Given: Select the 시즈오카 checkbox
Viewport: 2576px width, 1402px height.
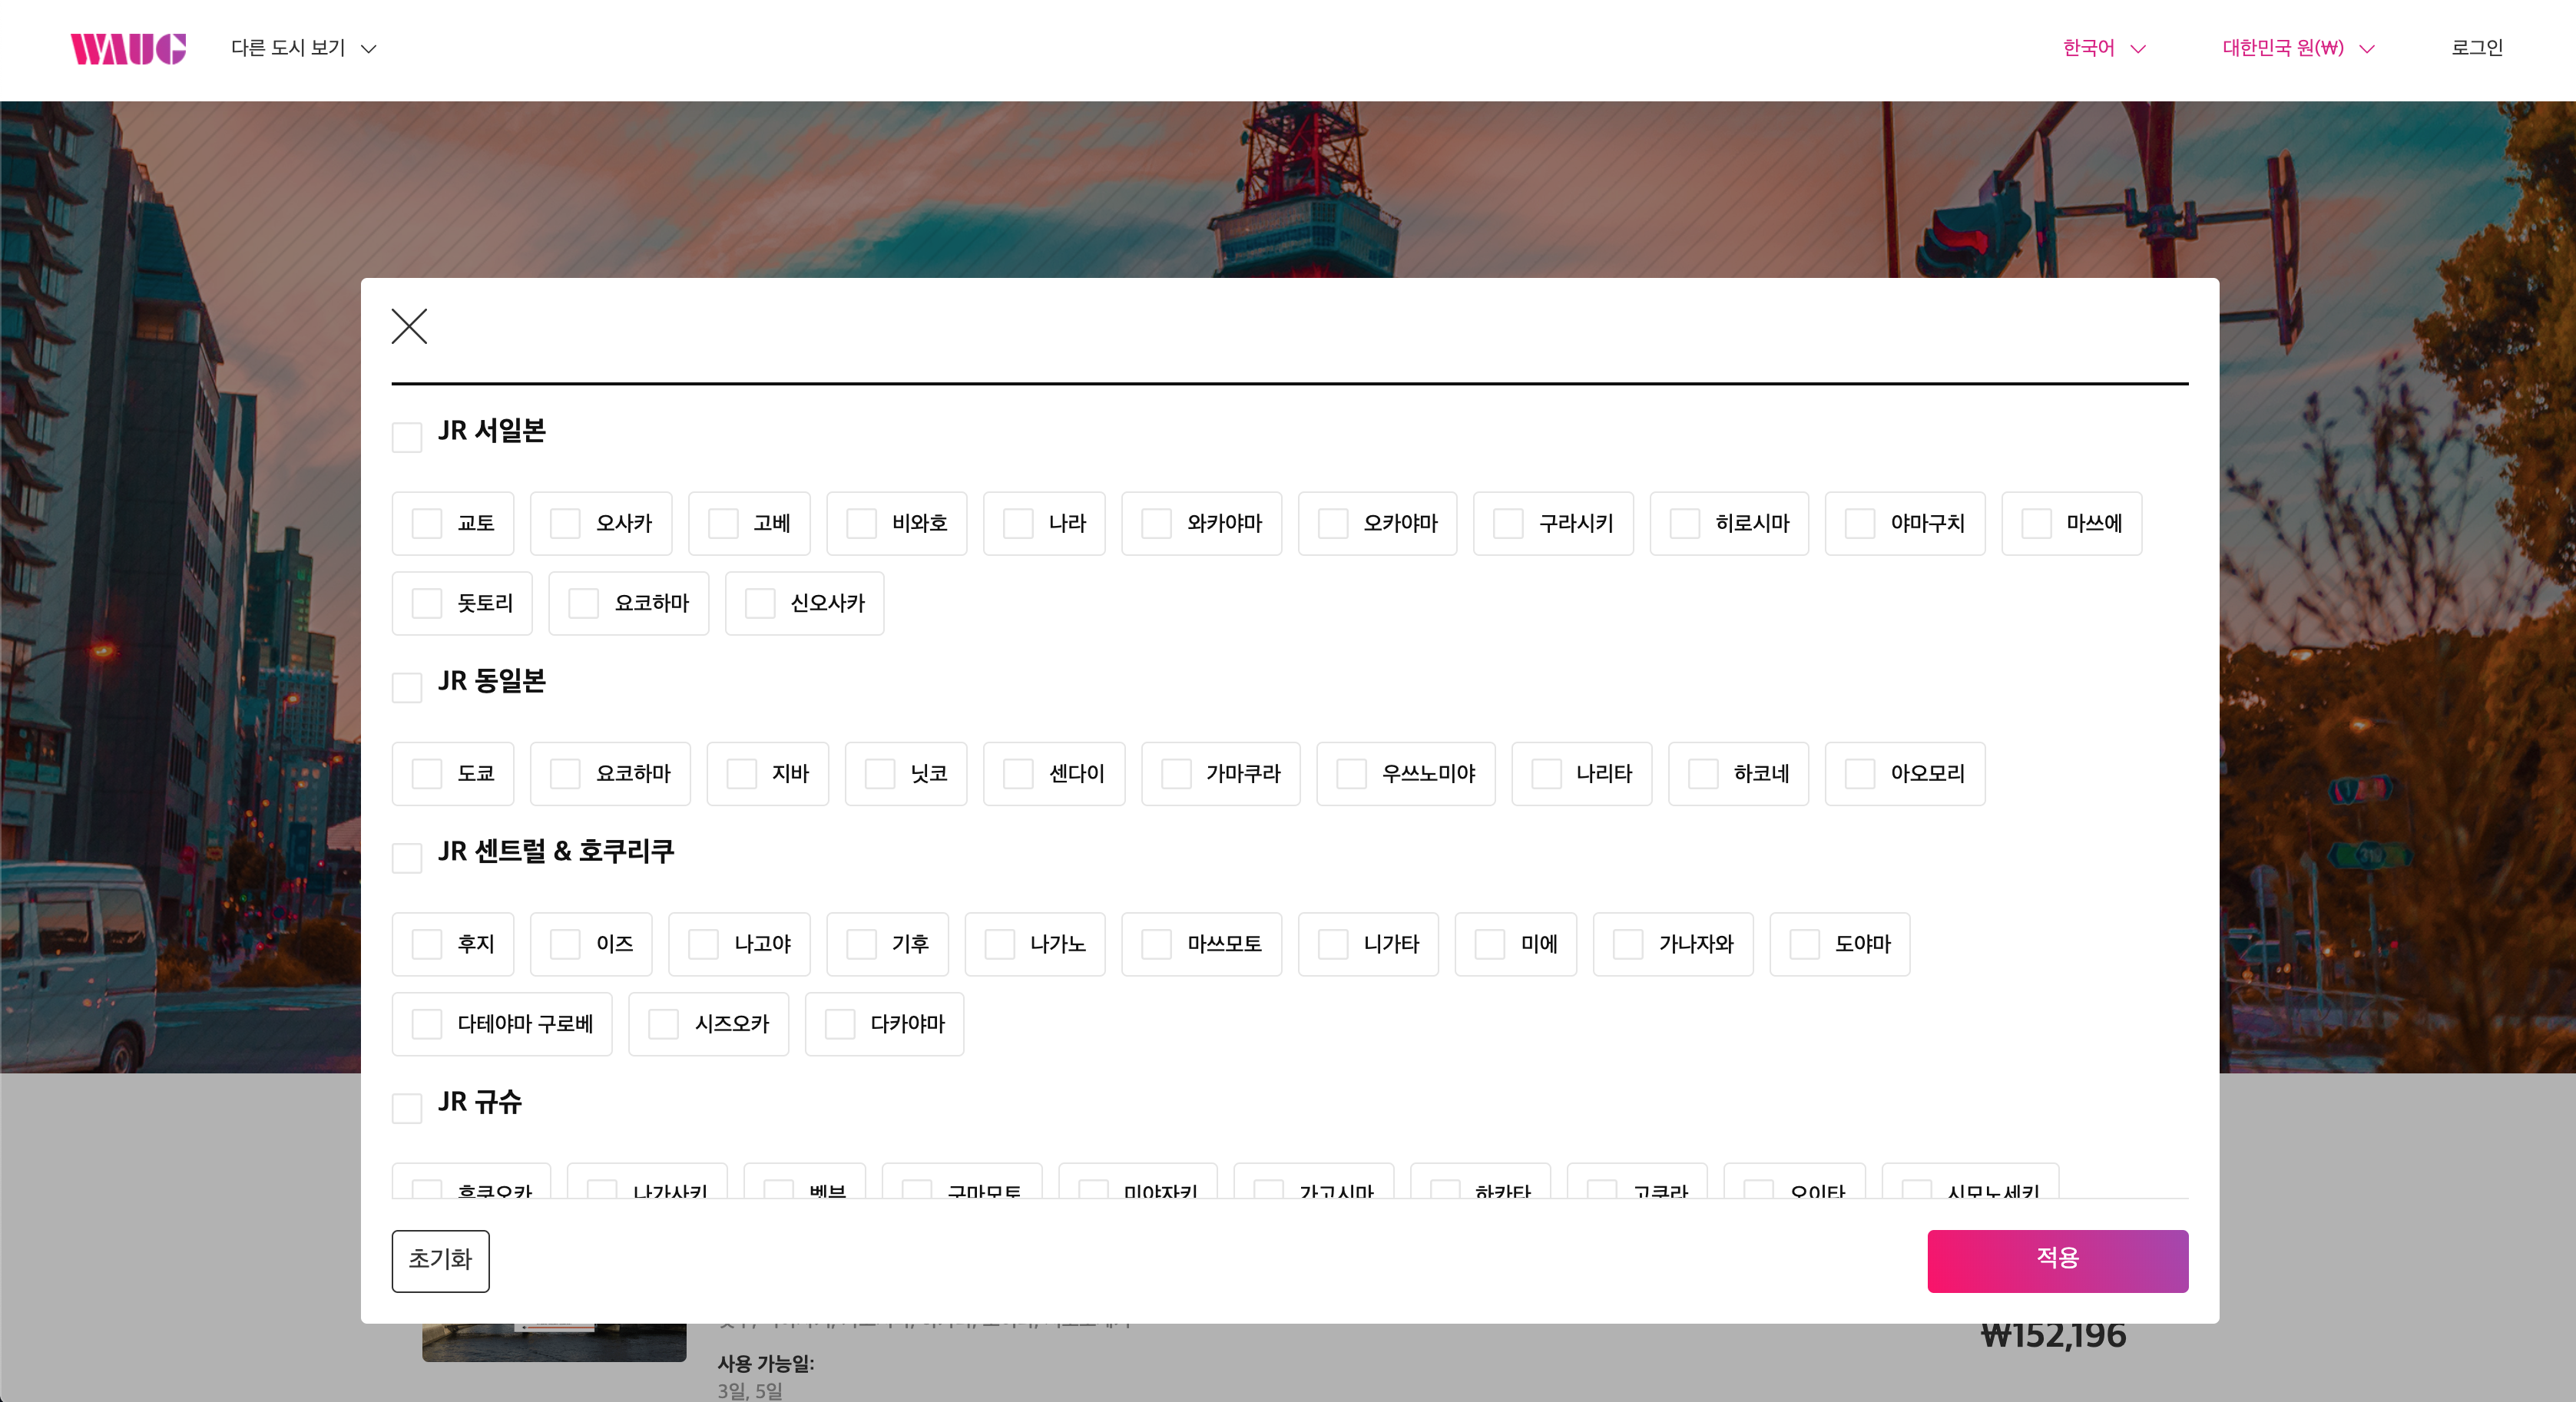Looking at the screenshot, I should tap(663, 1023).
